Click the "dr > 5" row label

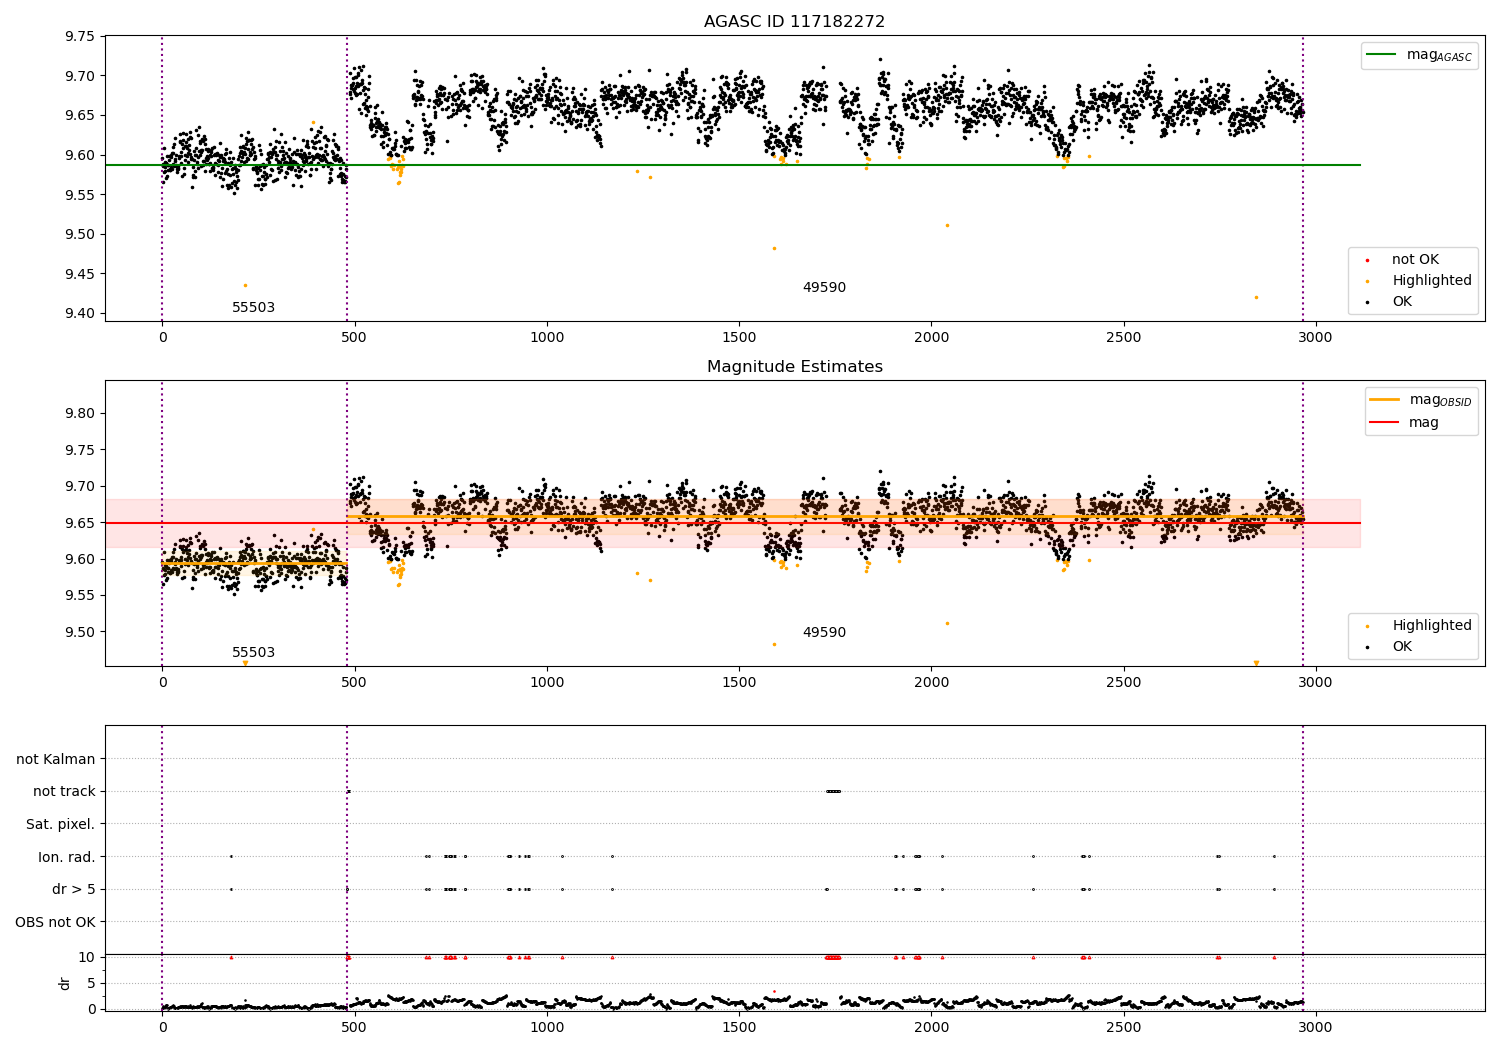[x=74, y=890]
